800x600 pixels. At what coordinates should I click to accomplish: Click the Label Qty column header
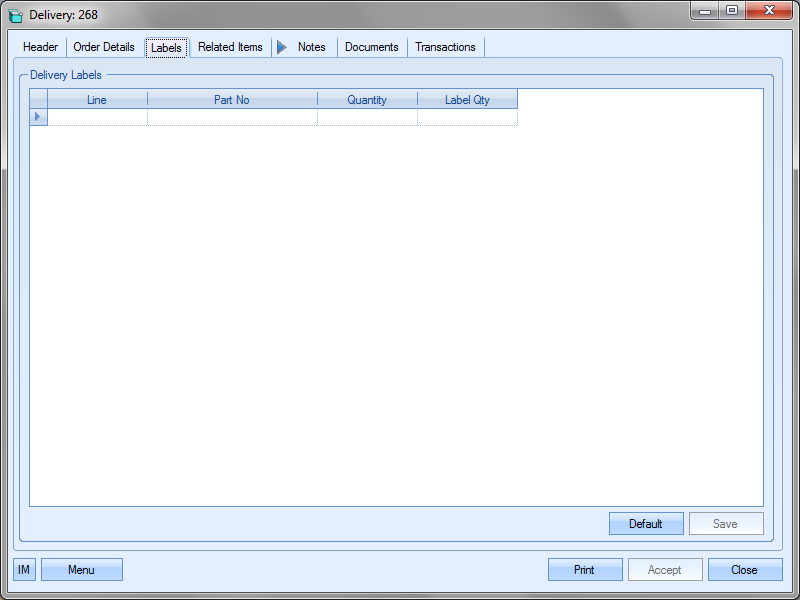coord(467,99)
